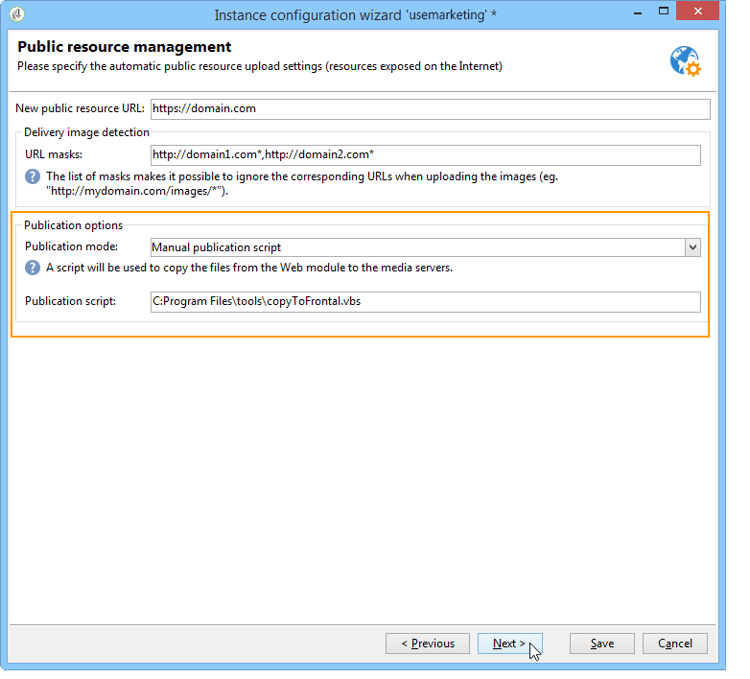Click the 'A script will be used' description
Image resolution: width=750 pixels, height=679 pixels.
click(249, 268)
